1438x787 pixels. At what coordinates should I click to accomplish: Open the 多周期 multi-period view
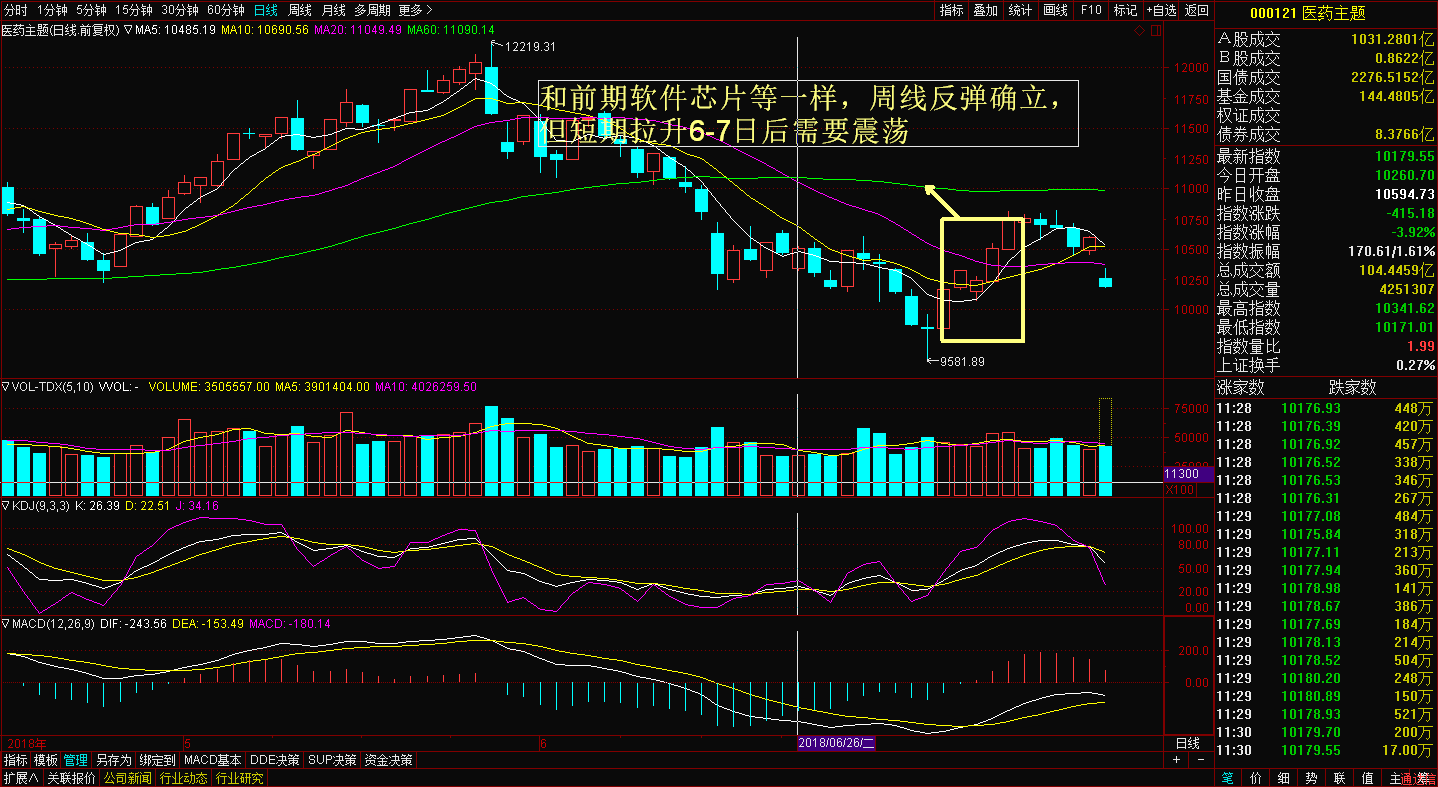point(372,10)
